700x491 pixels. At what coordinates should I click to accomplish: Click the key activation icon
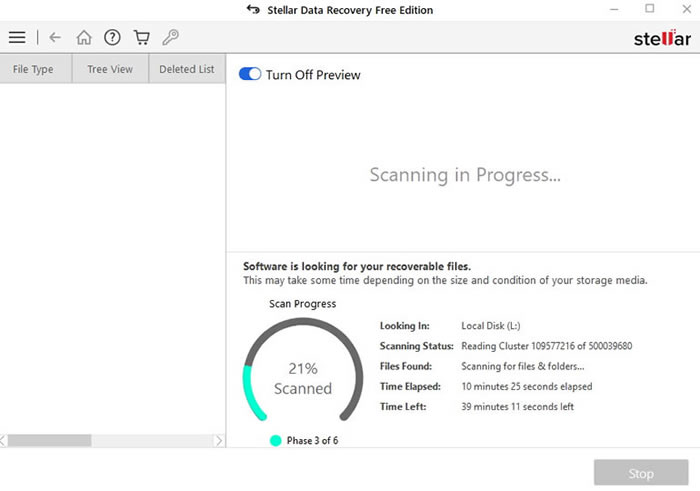point(170,38)
